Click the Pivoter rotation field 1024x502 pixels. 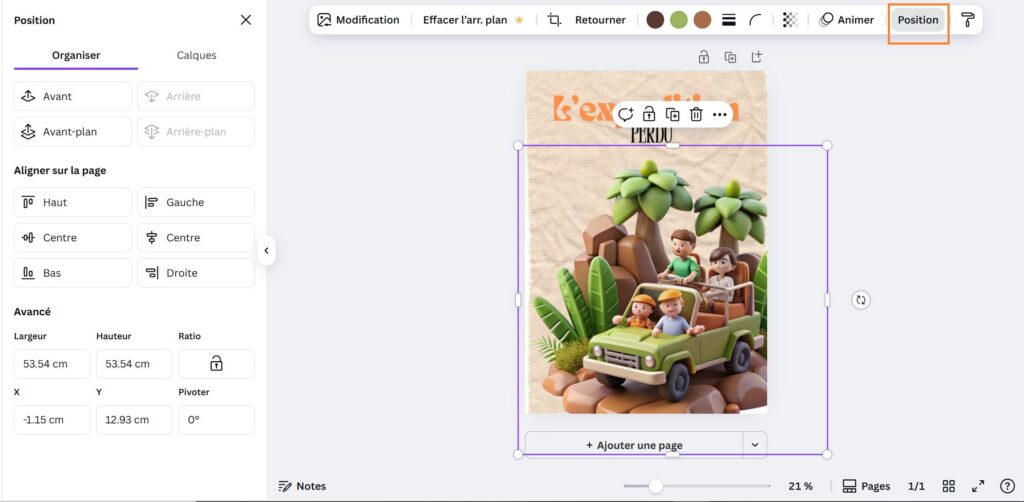tap(216, 420)
